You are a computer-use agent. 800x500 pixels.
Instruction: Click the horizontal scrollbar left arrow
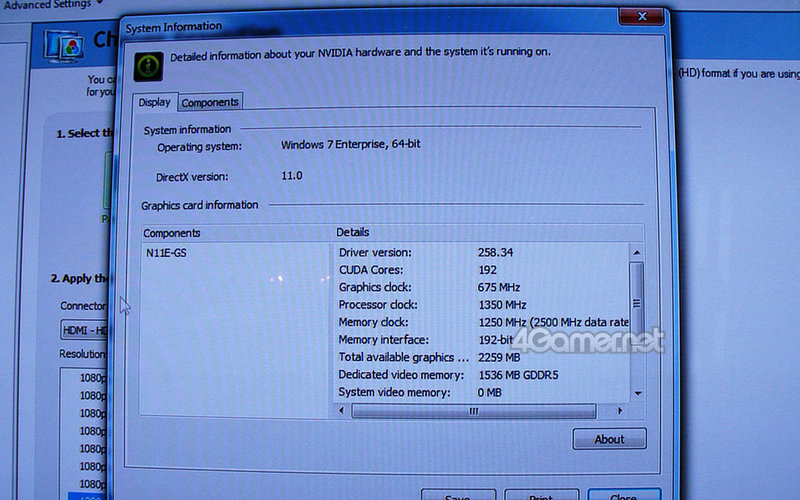click(341, 411)
